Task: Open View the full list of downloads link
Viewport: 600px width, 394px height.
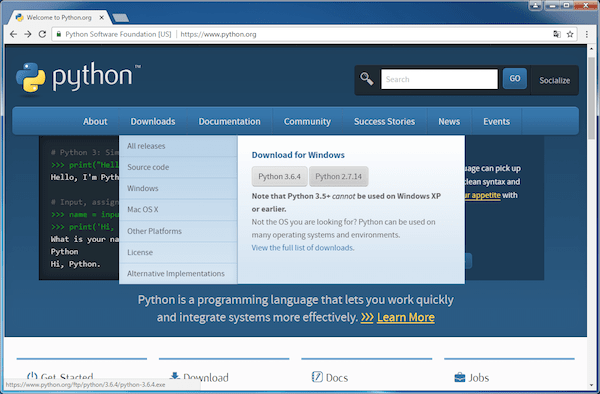Action: [303, 248]
